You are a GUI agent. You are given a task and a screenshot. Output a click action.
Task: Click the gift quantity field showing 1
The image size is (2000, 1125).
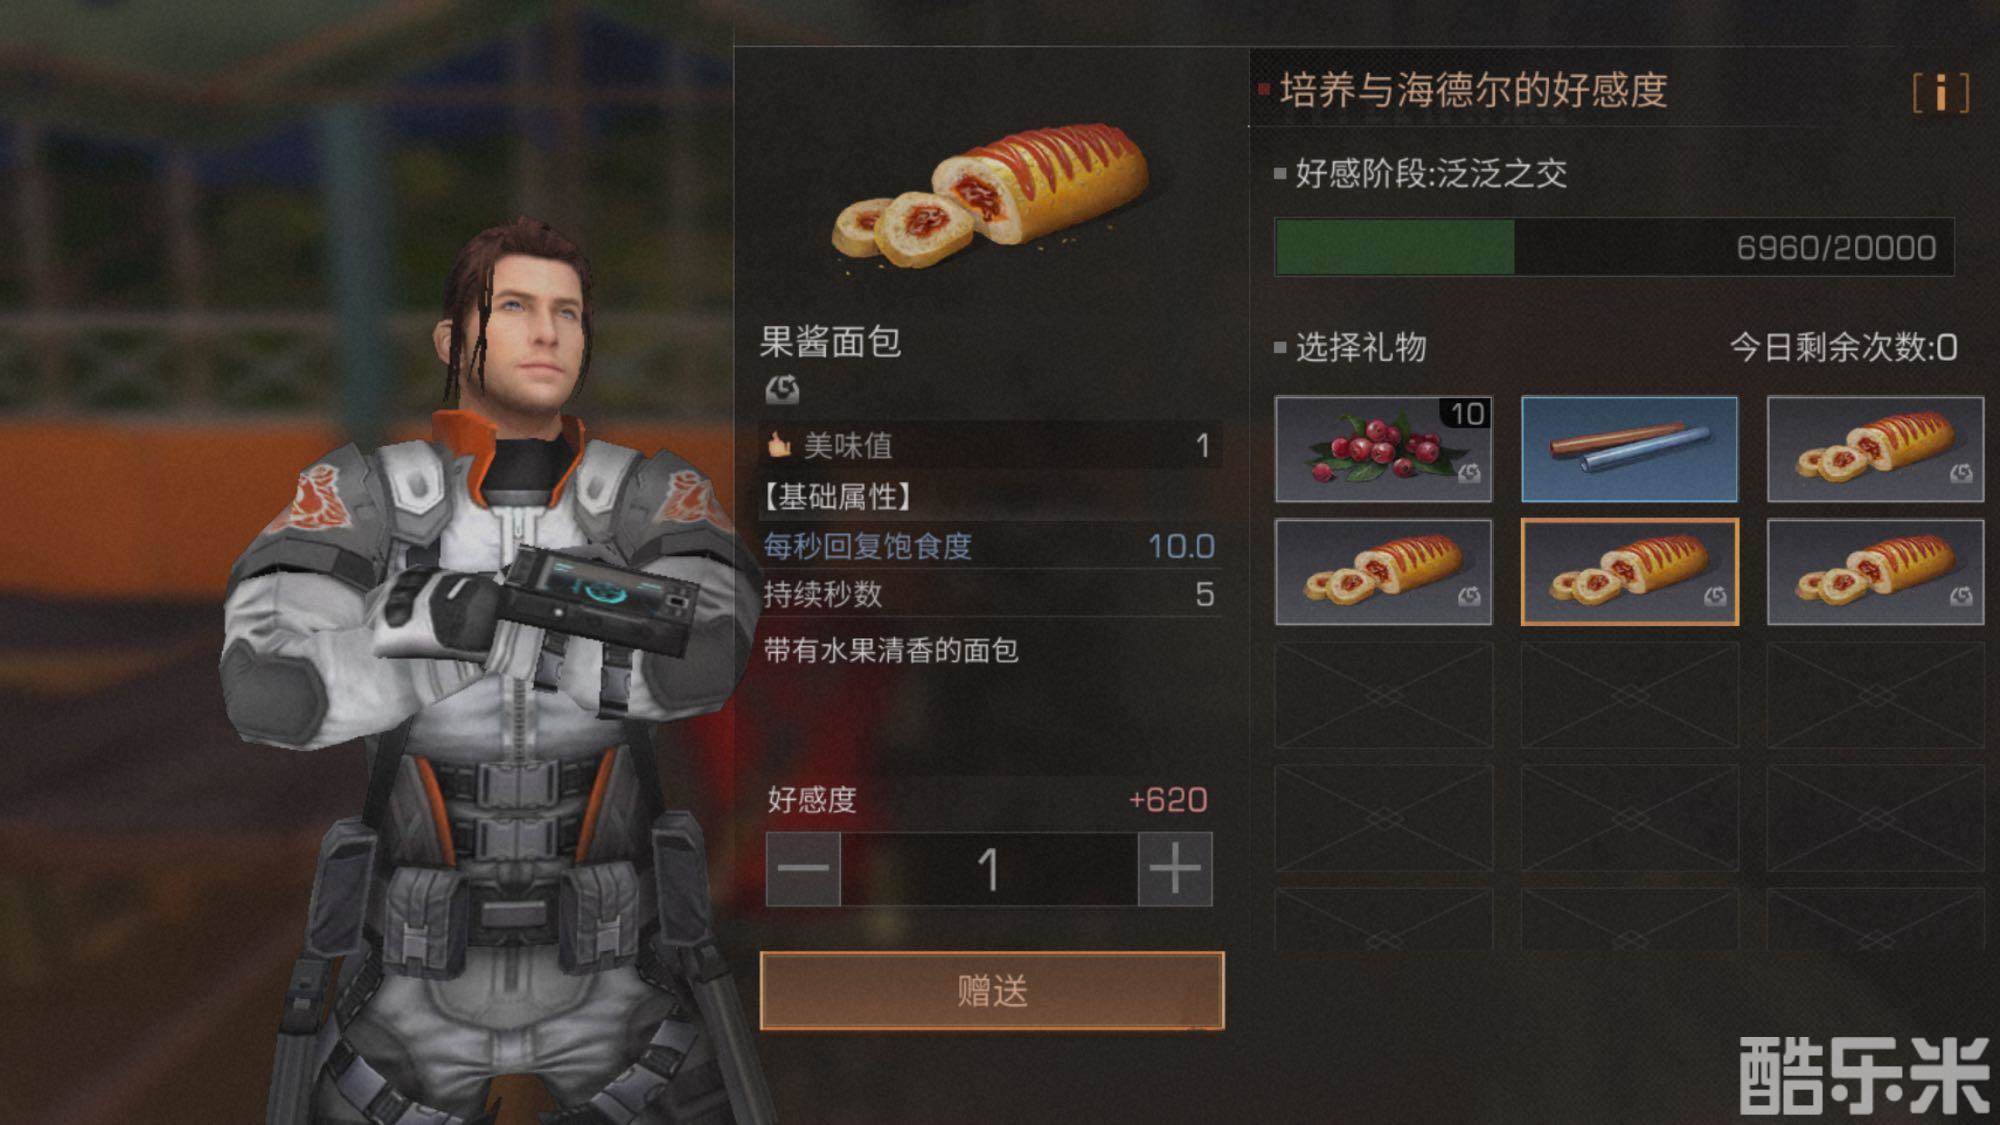click(989, 869)
